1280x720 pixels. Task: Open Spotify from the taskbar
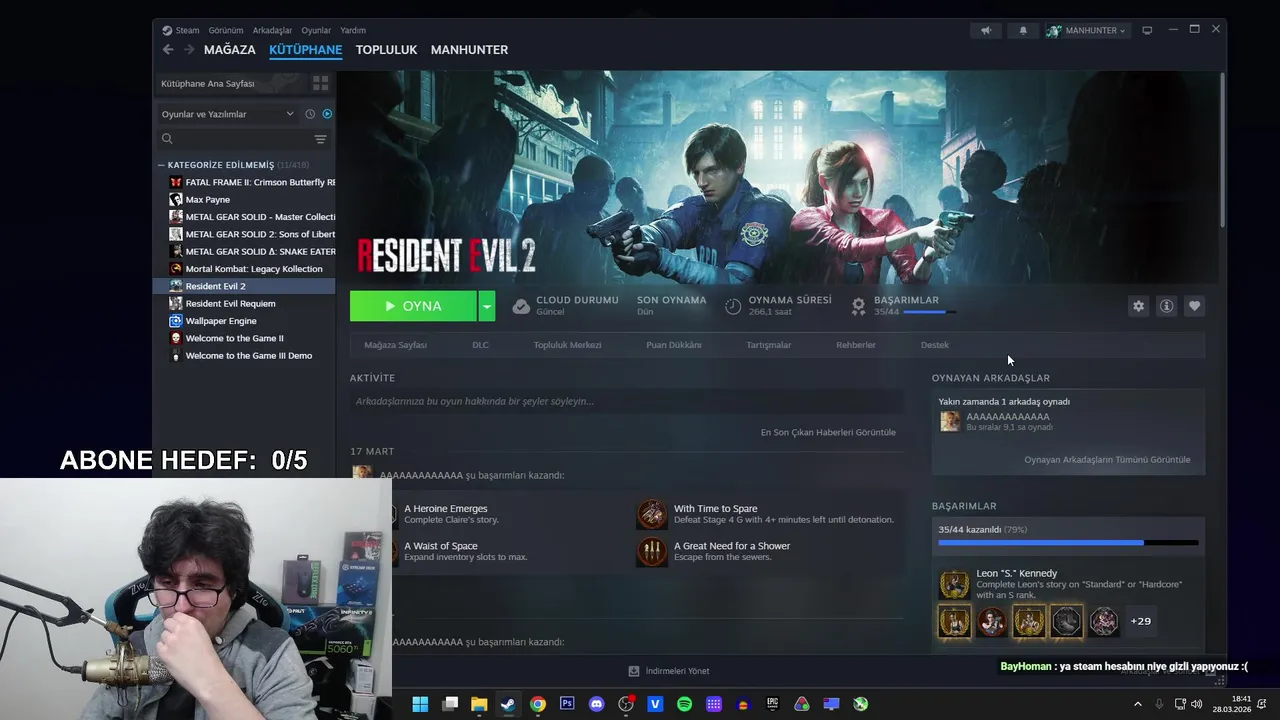tap(684, 704)
